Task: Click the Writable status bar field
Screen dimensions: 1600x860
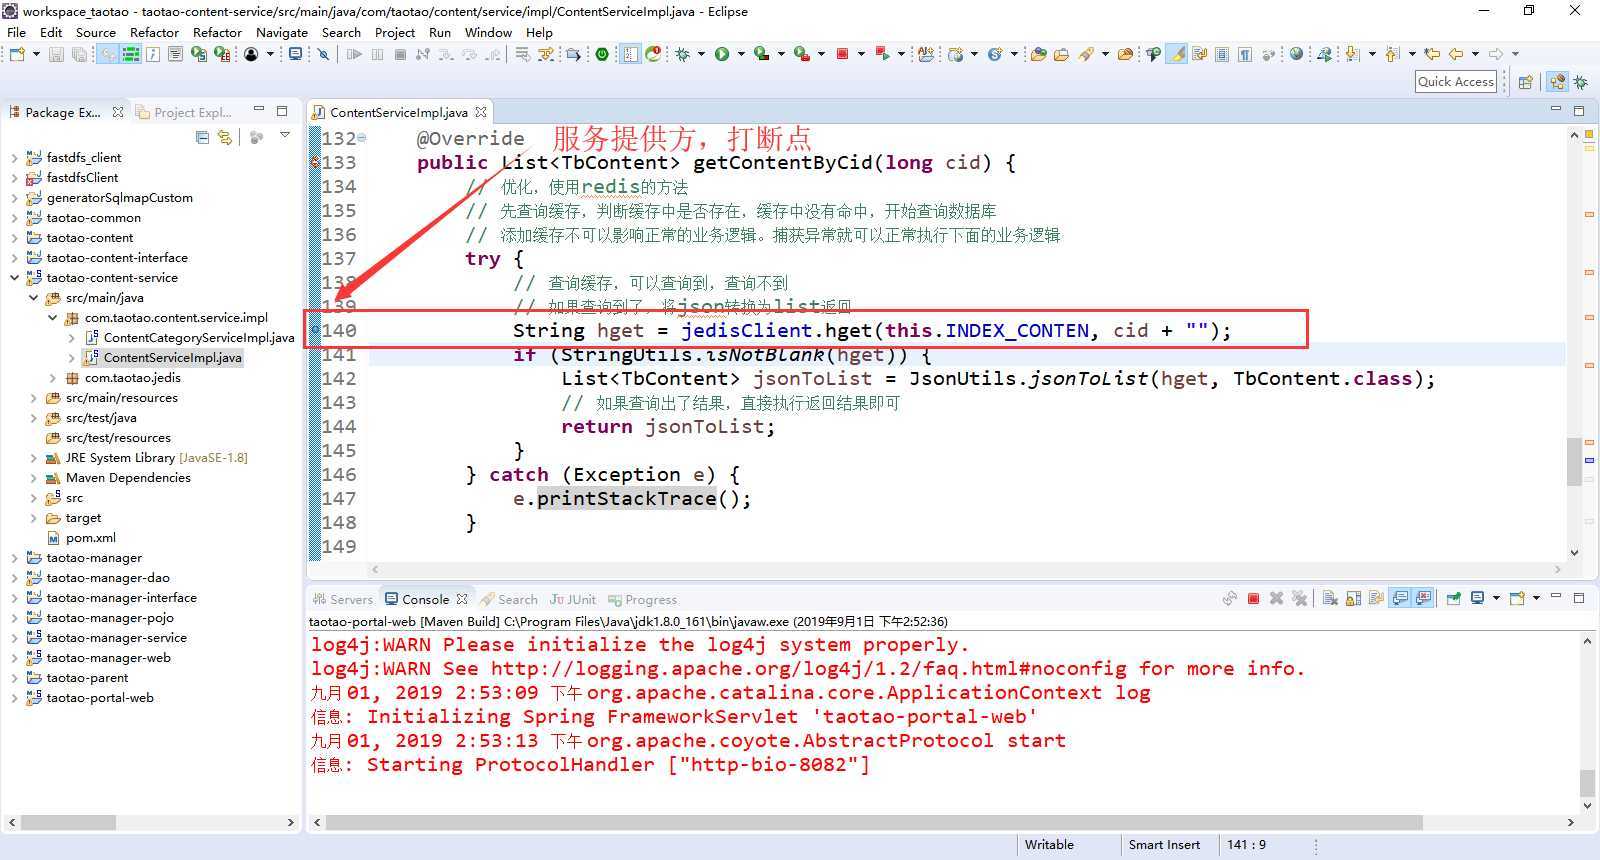Action: point(1049,844)
